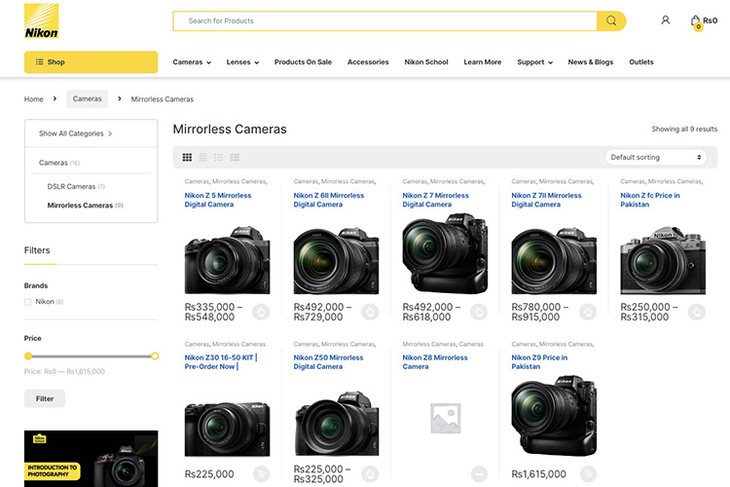Click the Rs225,000 price of Nikon Z30
The width and height of the screenshot is (730, 487).
click(x=209, y=474)
